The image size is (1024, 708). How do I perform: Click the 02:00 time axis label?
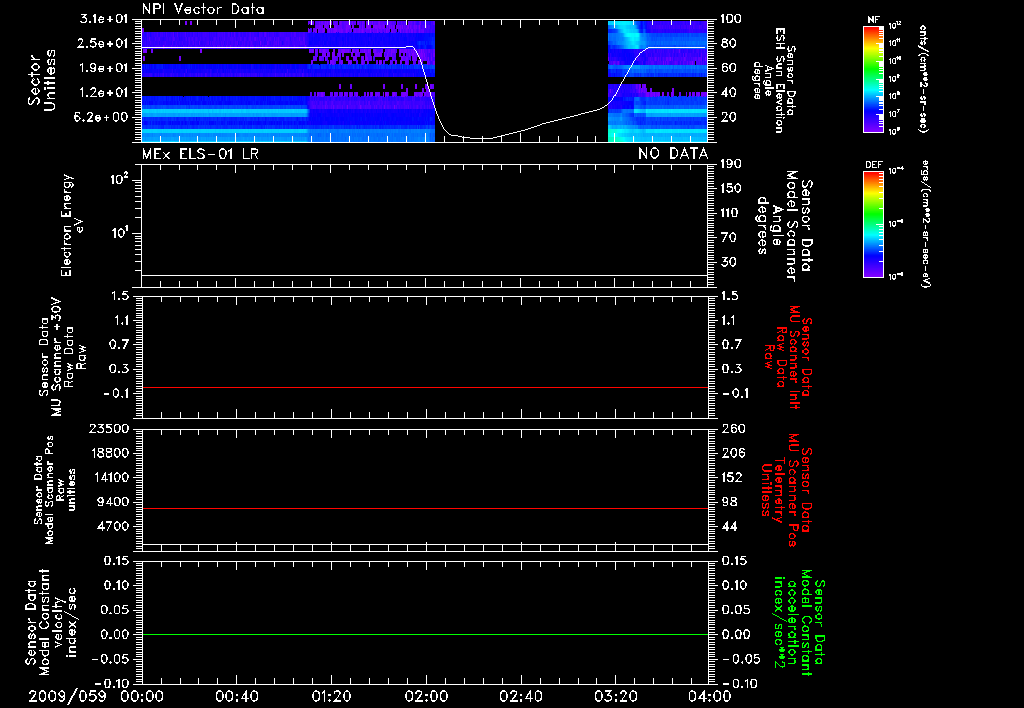click(426, 696)
